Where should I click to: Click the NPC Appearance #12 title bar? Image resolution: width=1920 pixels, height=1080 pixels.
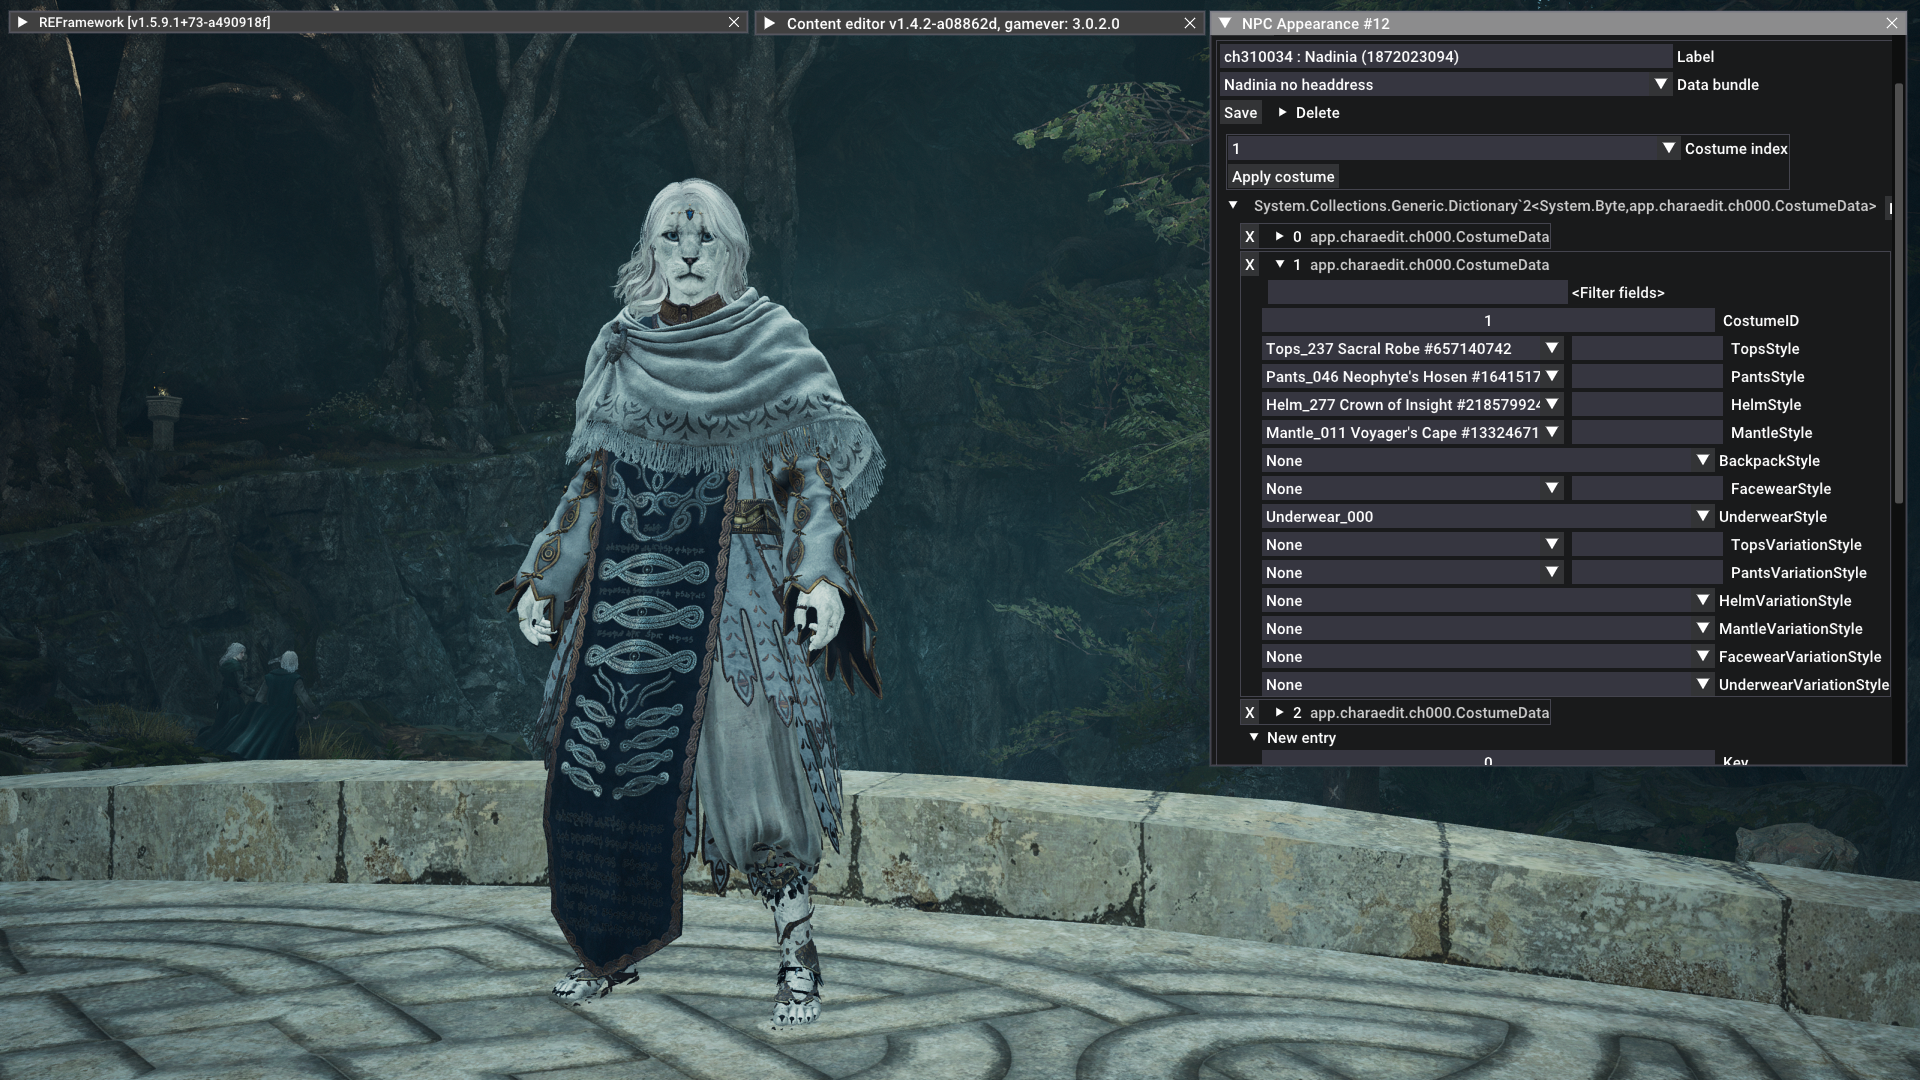point(1558,23)
